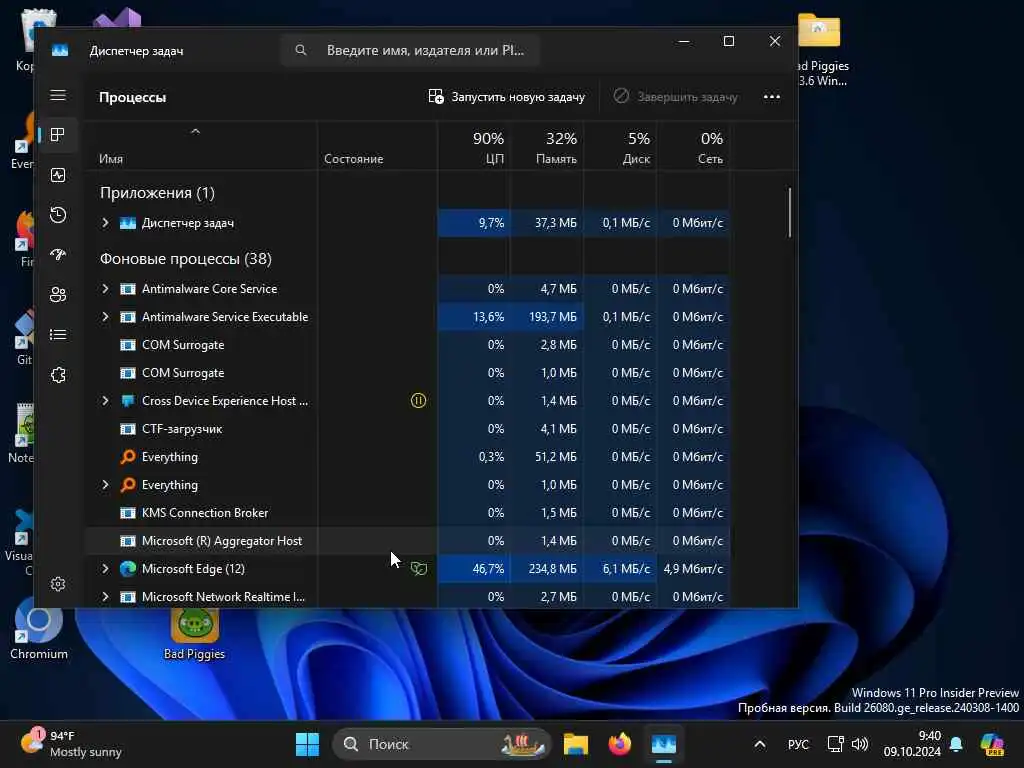Open the notification bell in system tray
Viewport: 1024px width, 768px height.
pyautogui.click(x=957, y=744)
